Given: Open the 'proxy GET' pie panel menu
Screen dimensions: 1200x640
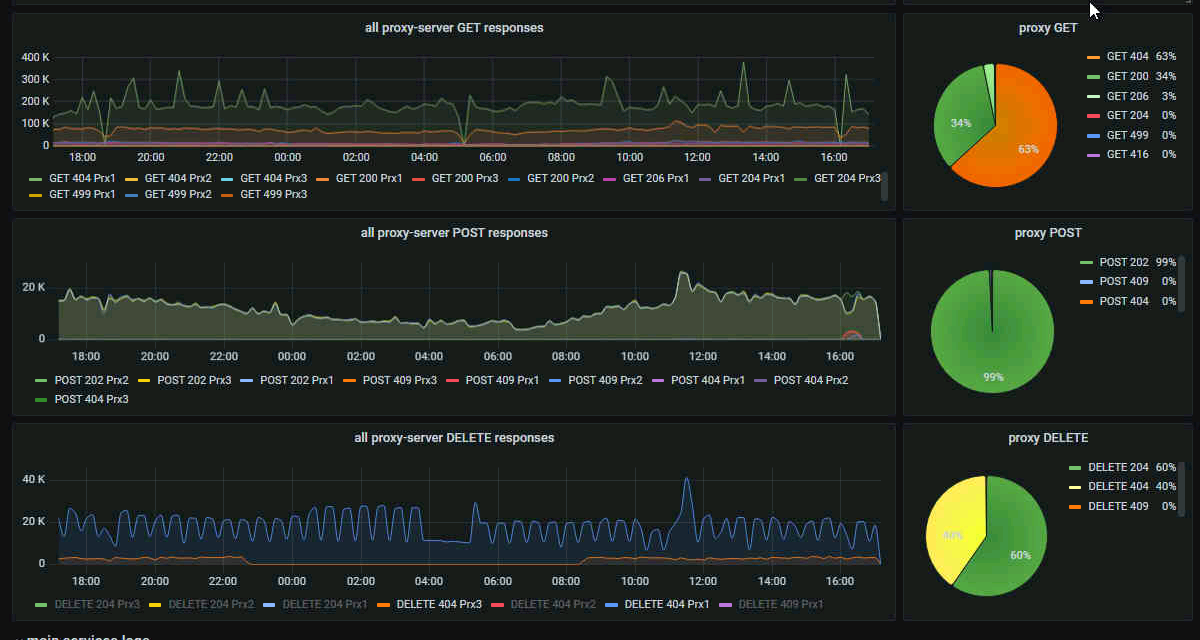Looking at the screenshot, I should coord(1048,28).
